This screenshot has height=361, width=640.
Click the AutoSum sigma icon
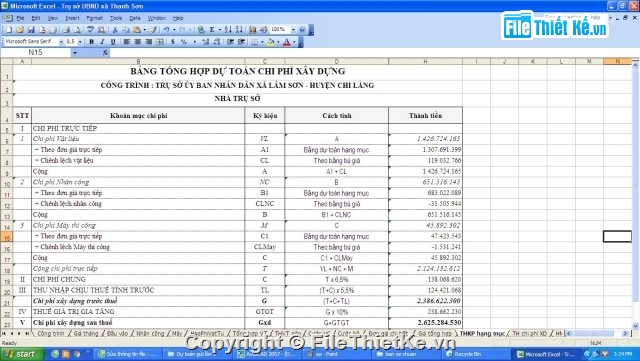coord(212,30)
